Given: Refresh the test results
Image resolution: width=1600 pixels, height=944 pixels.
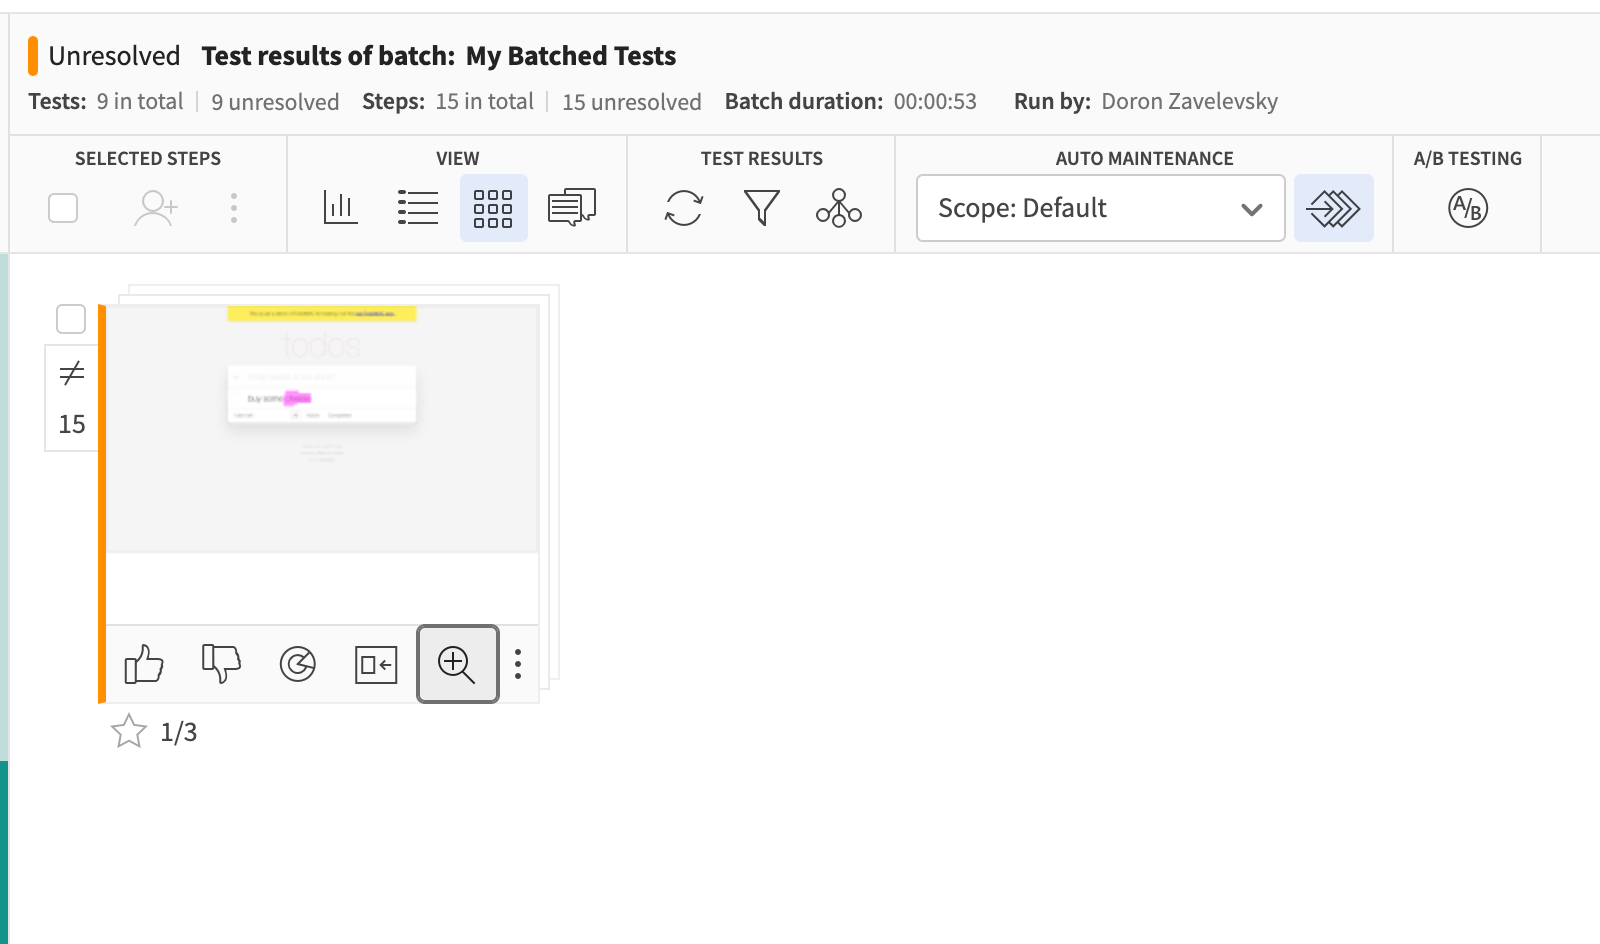Looking at the screenshot, I should pos(684,208).
